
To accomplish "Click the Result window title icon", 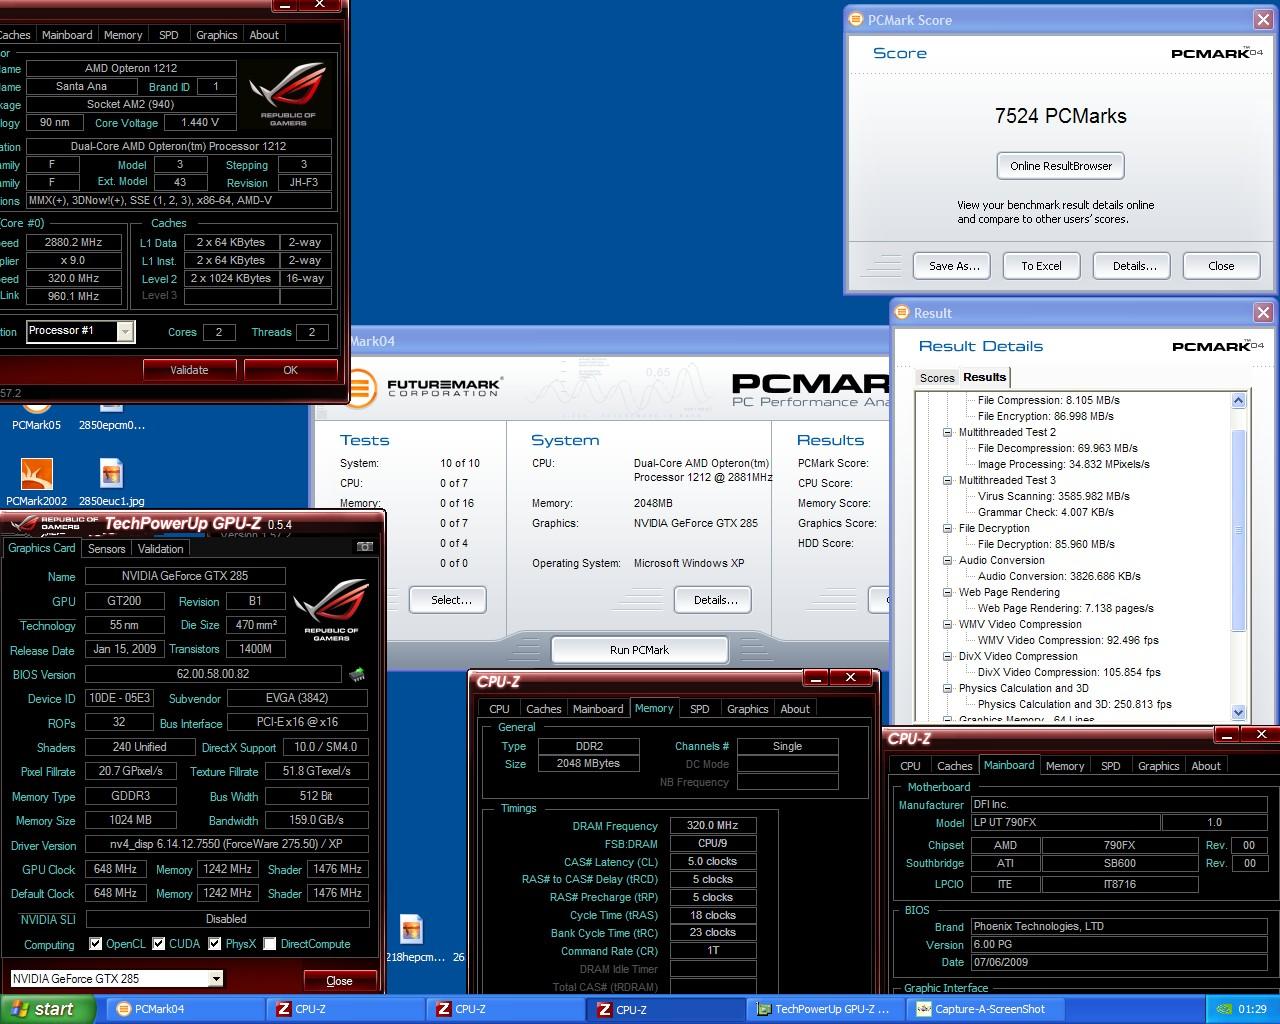I will pyautogui.click(x=901, y=312).
